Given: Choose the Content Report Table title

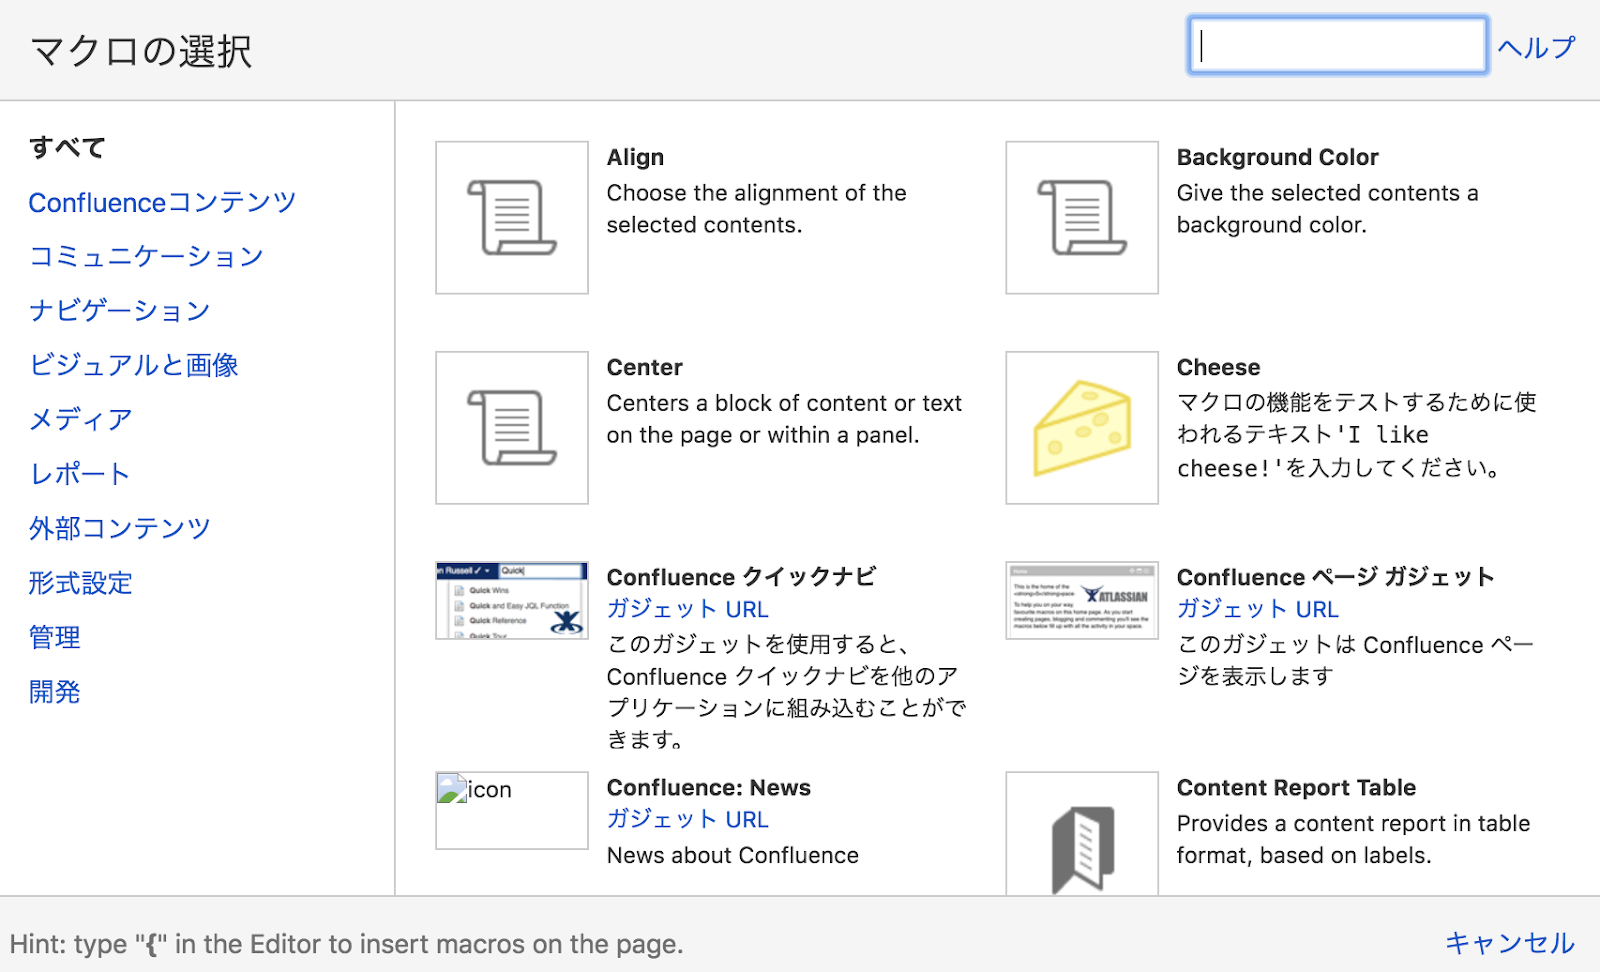Looking at the screenshot, I should point(1296,787).
